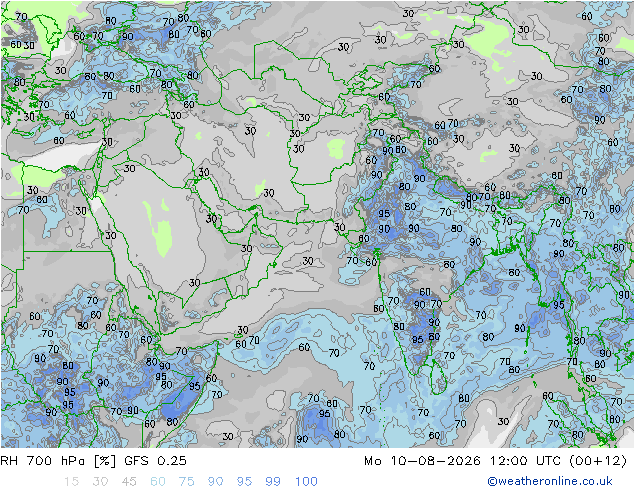Click the 'Mo 10-08-2026 12:00 UTC (00+12)' timestamp

click(495, 461)
